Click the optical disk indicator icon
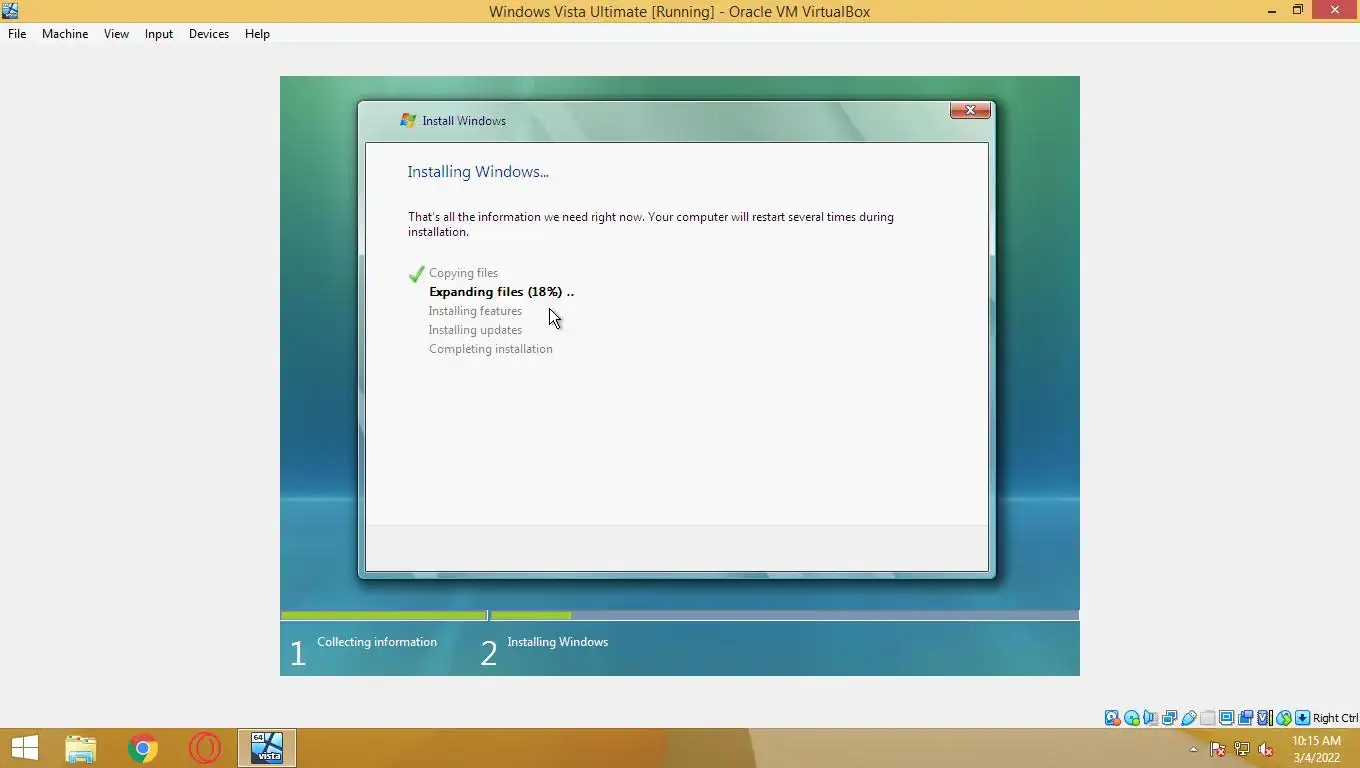The height and width of the screenshot is (768, 1360). pos(1132,718)
